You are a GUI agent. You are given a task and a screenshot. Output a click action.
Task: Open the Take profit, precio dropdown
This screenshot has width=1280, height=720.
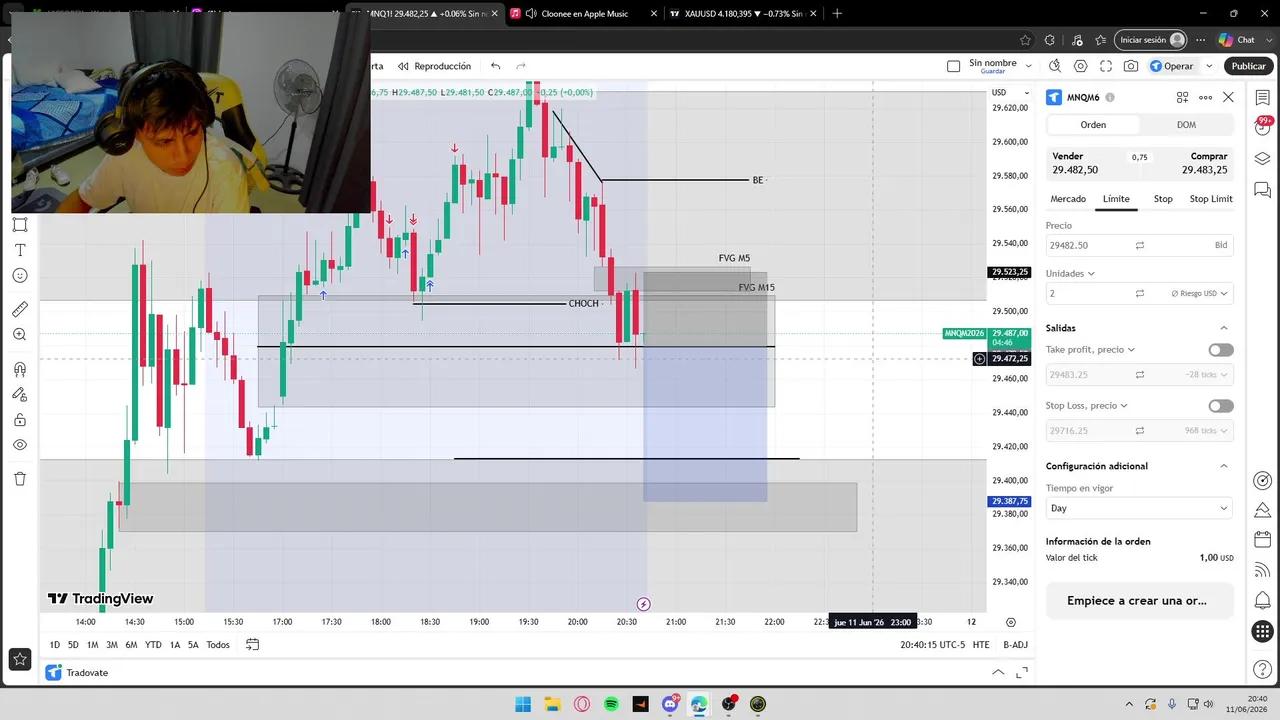pos(1091,350)
